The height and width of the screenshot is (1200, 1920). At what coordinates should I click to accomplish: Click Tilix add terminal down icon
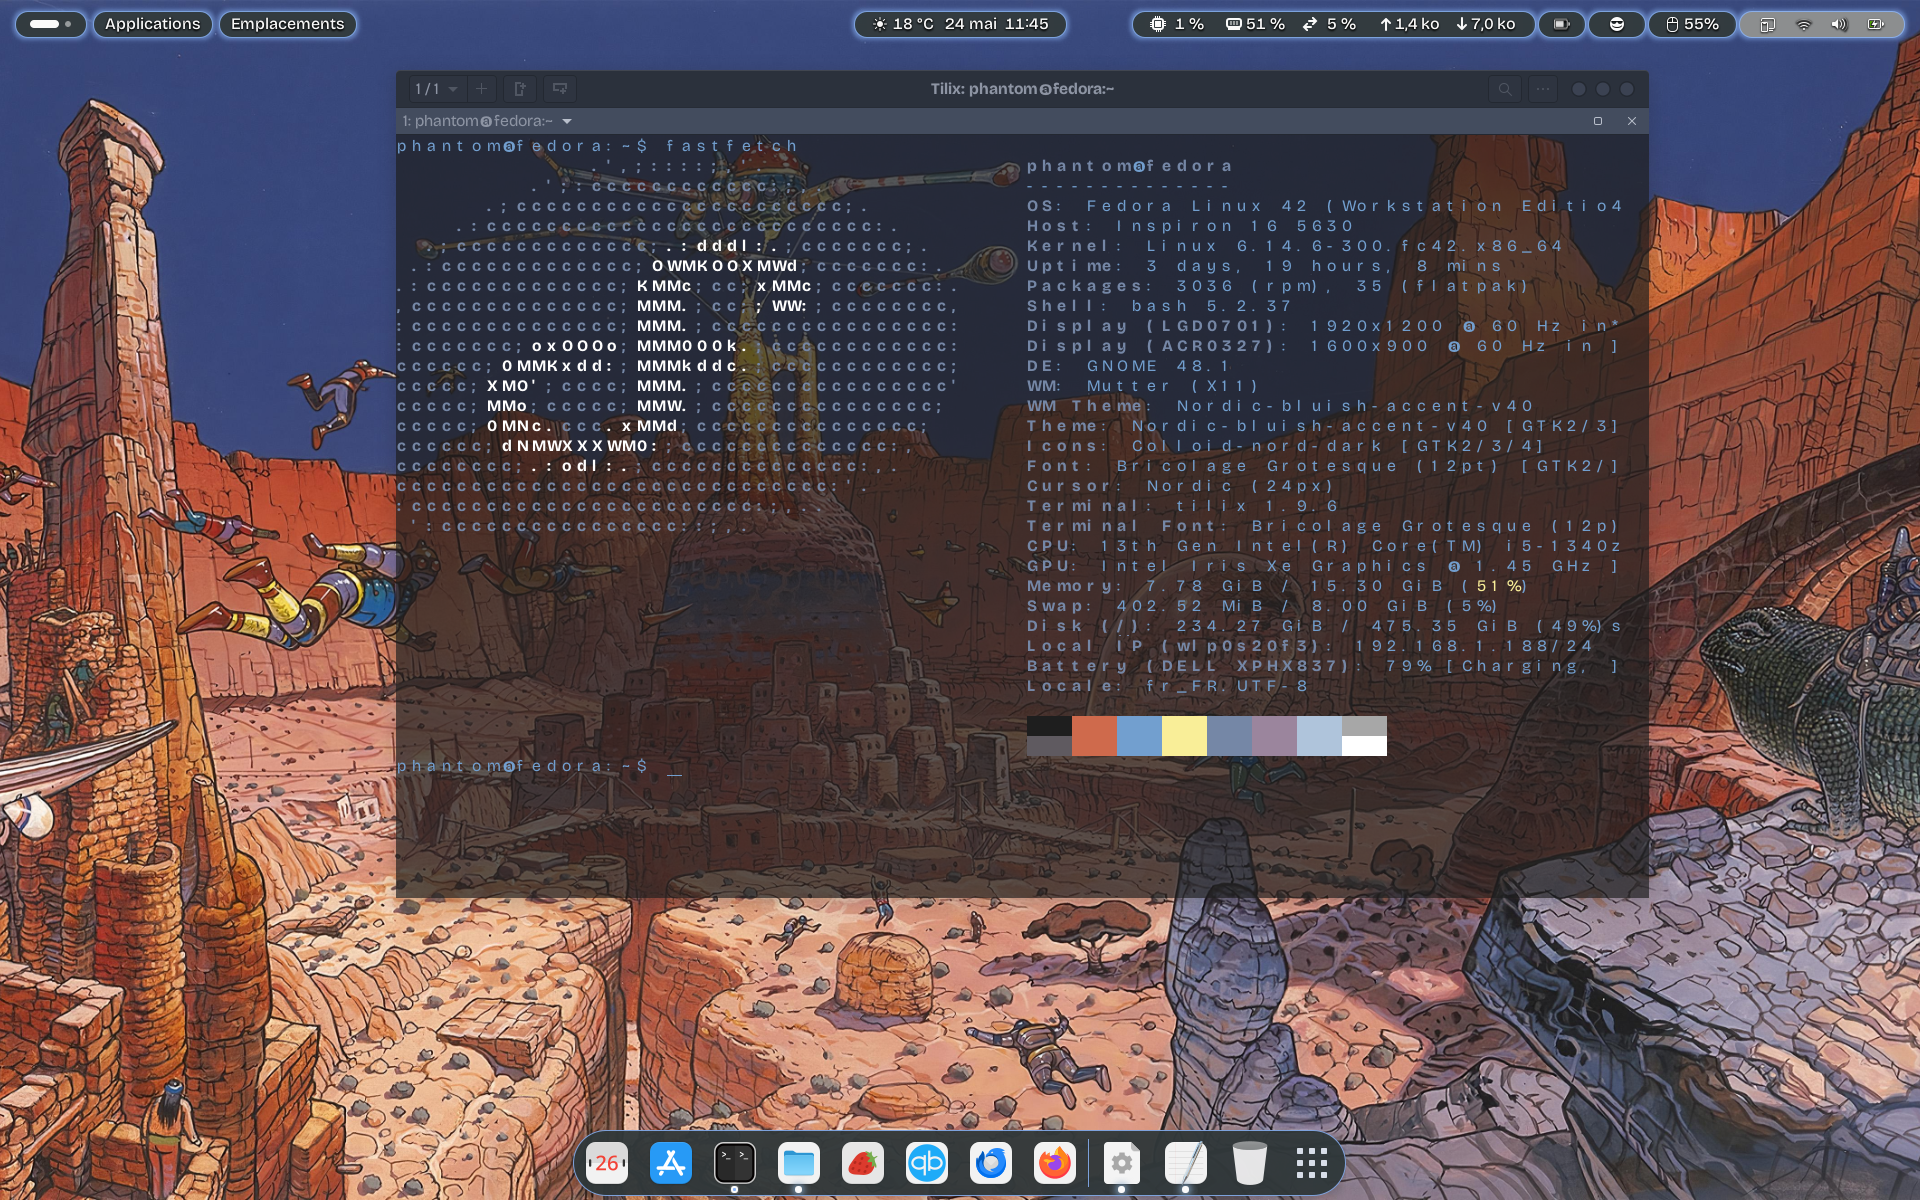(x=560, y=89)
